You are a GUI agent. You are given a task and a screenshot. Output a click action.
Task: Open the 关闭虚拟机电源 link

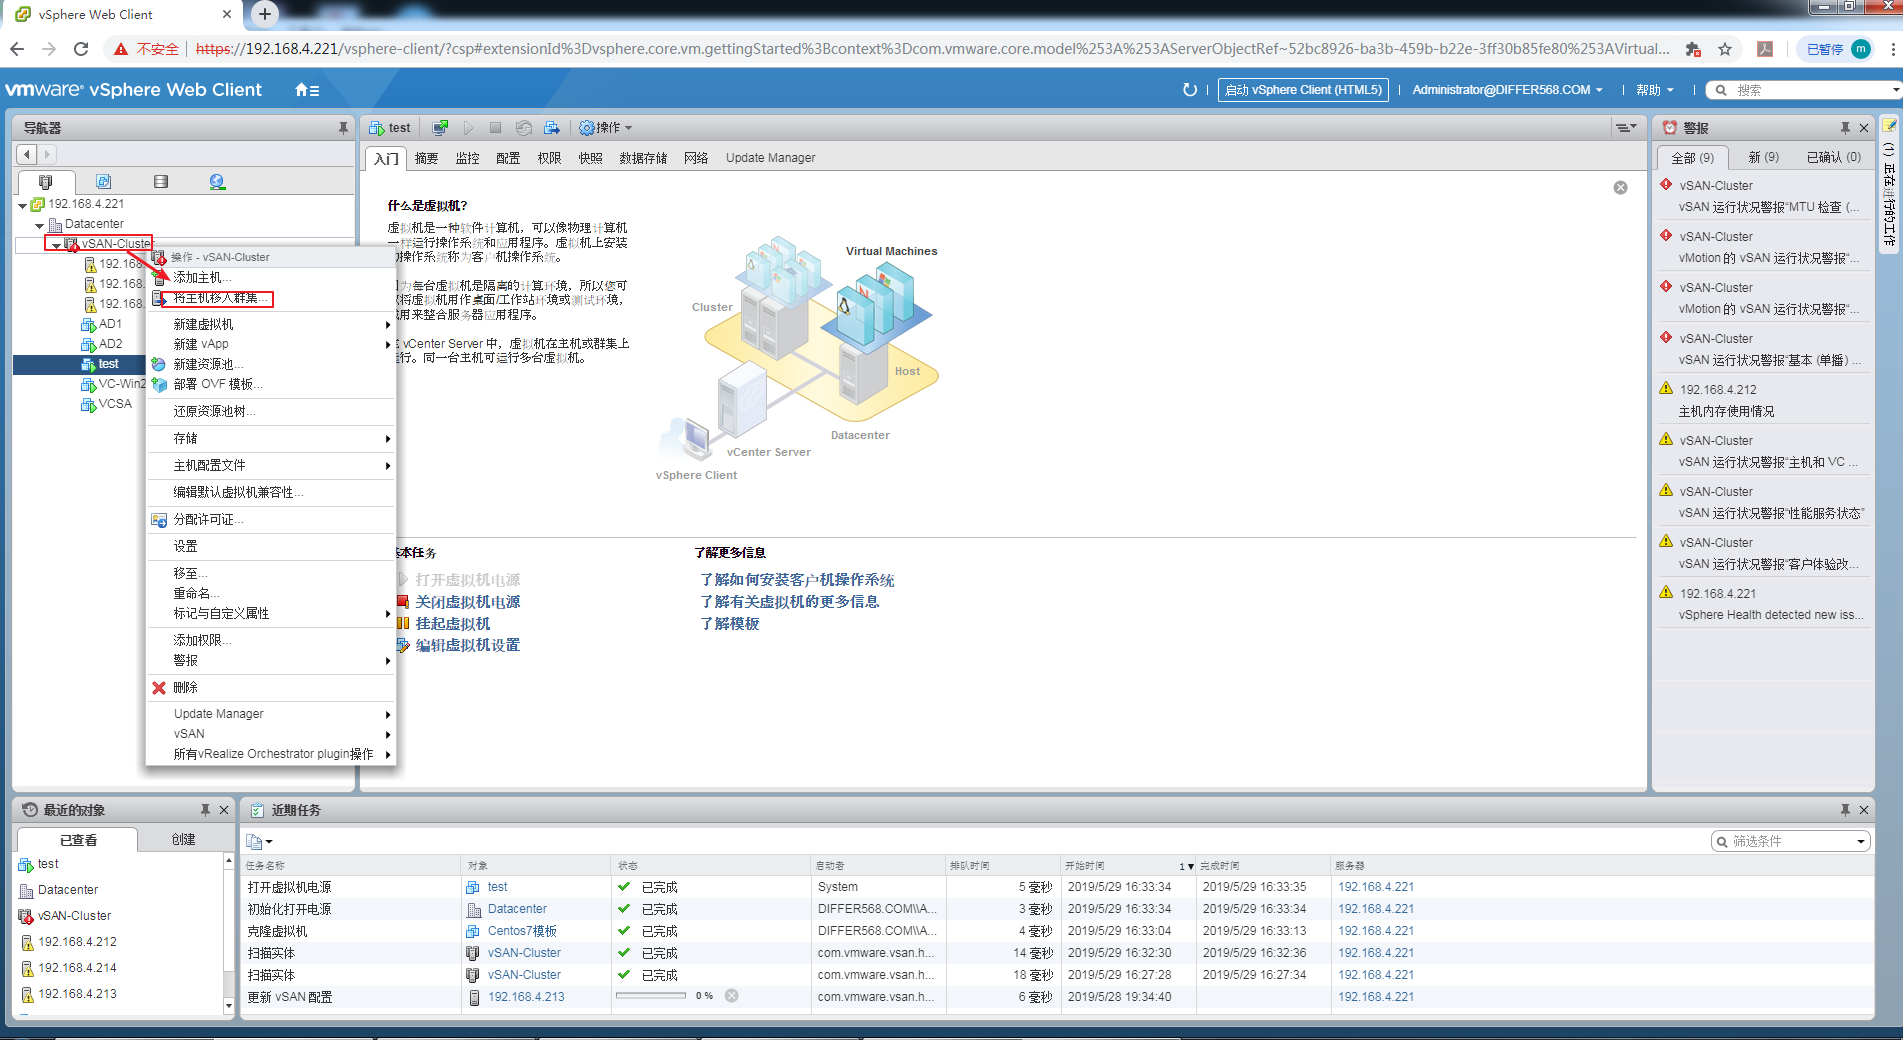click(x=467, y=602)
